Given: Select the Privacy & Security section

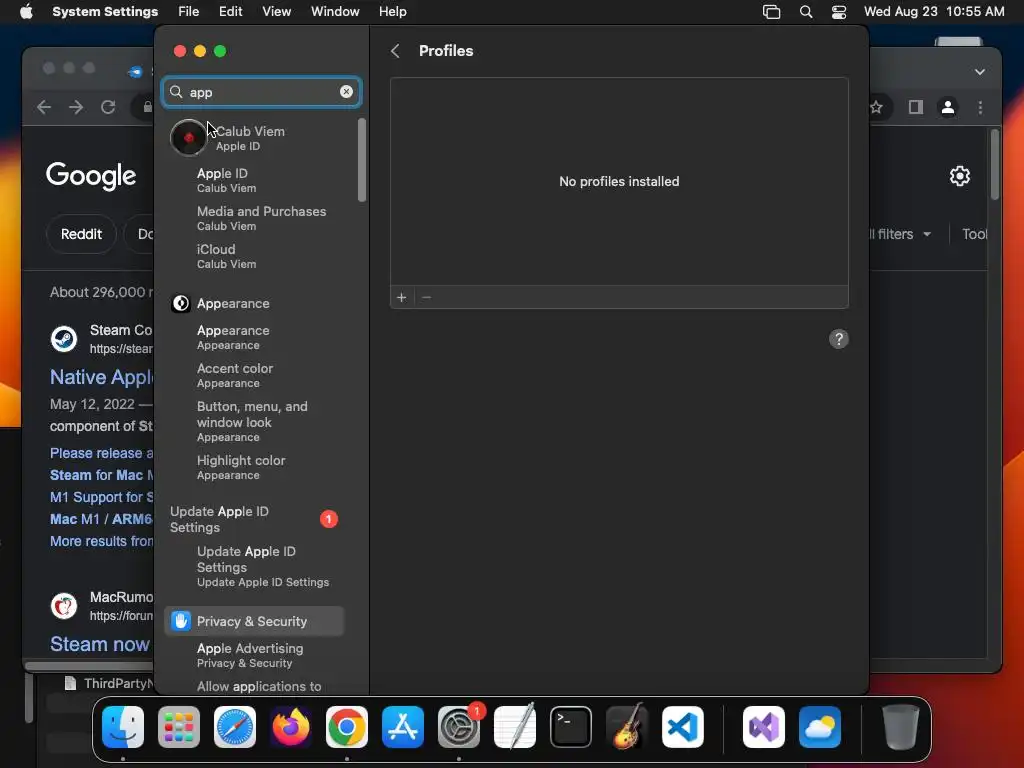Looking at the screenshot, I should point(255,621).
